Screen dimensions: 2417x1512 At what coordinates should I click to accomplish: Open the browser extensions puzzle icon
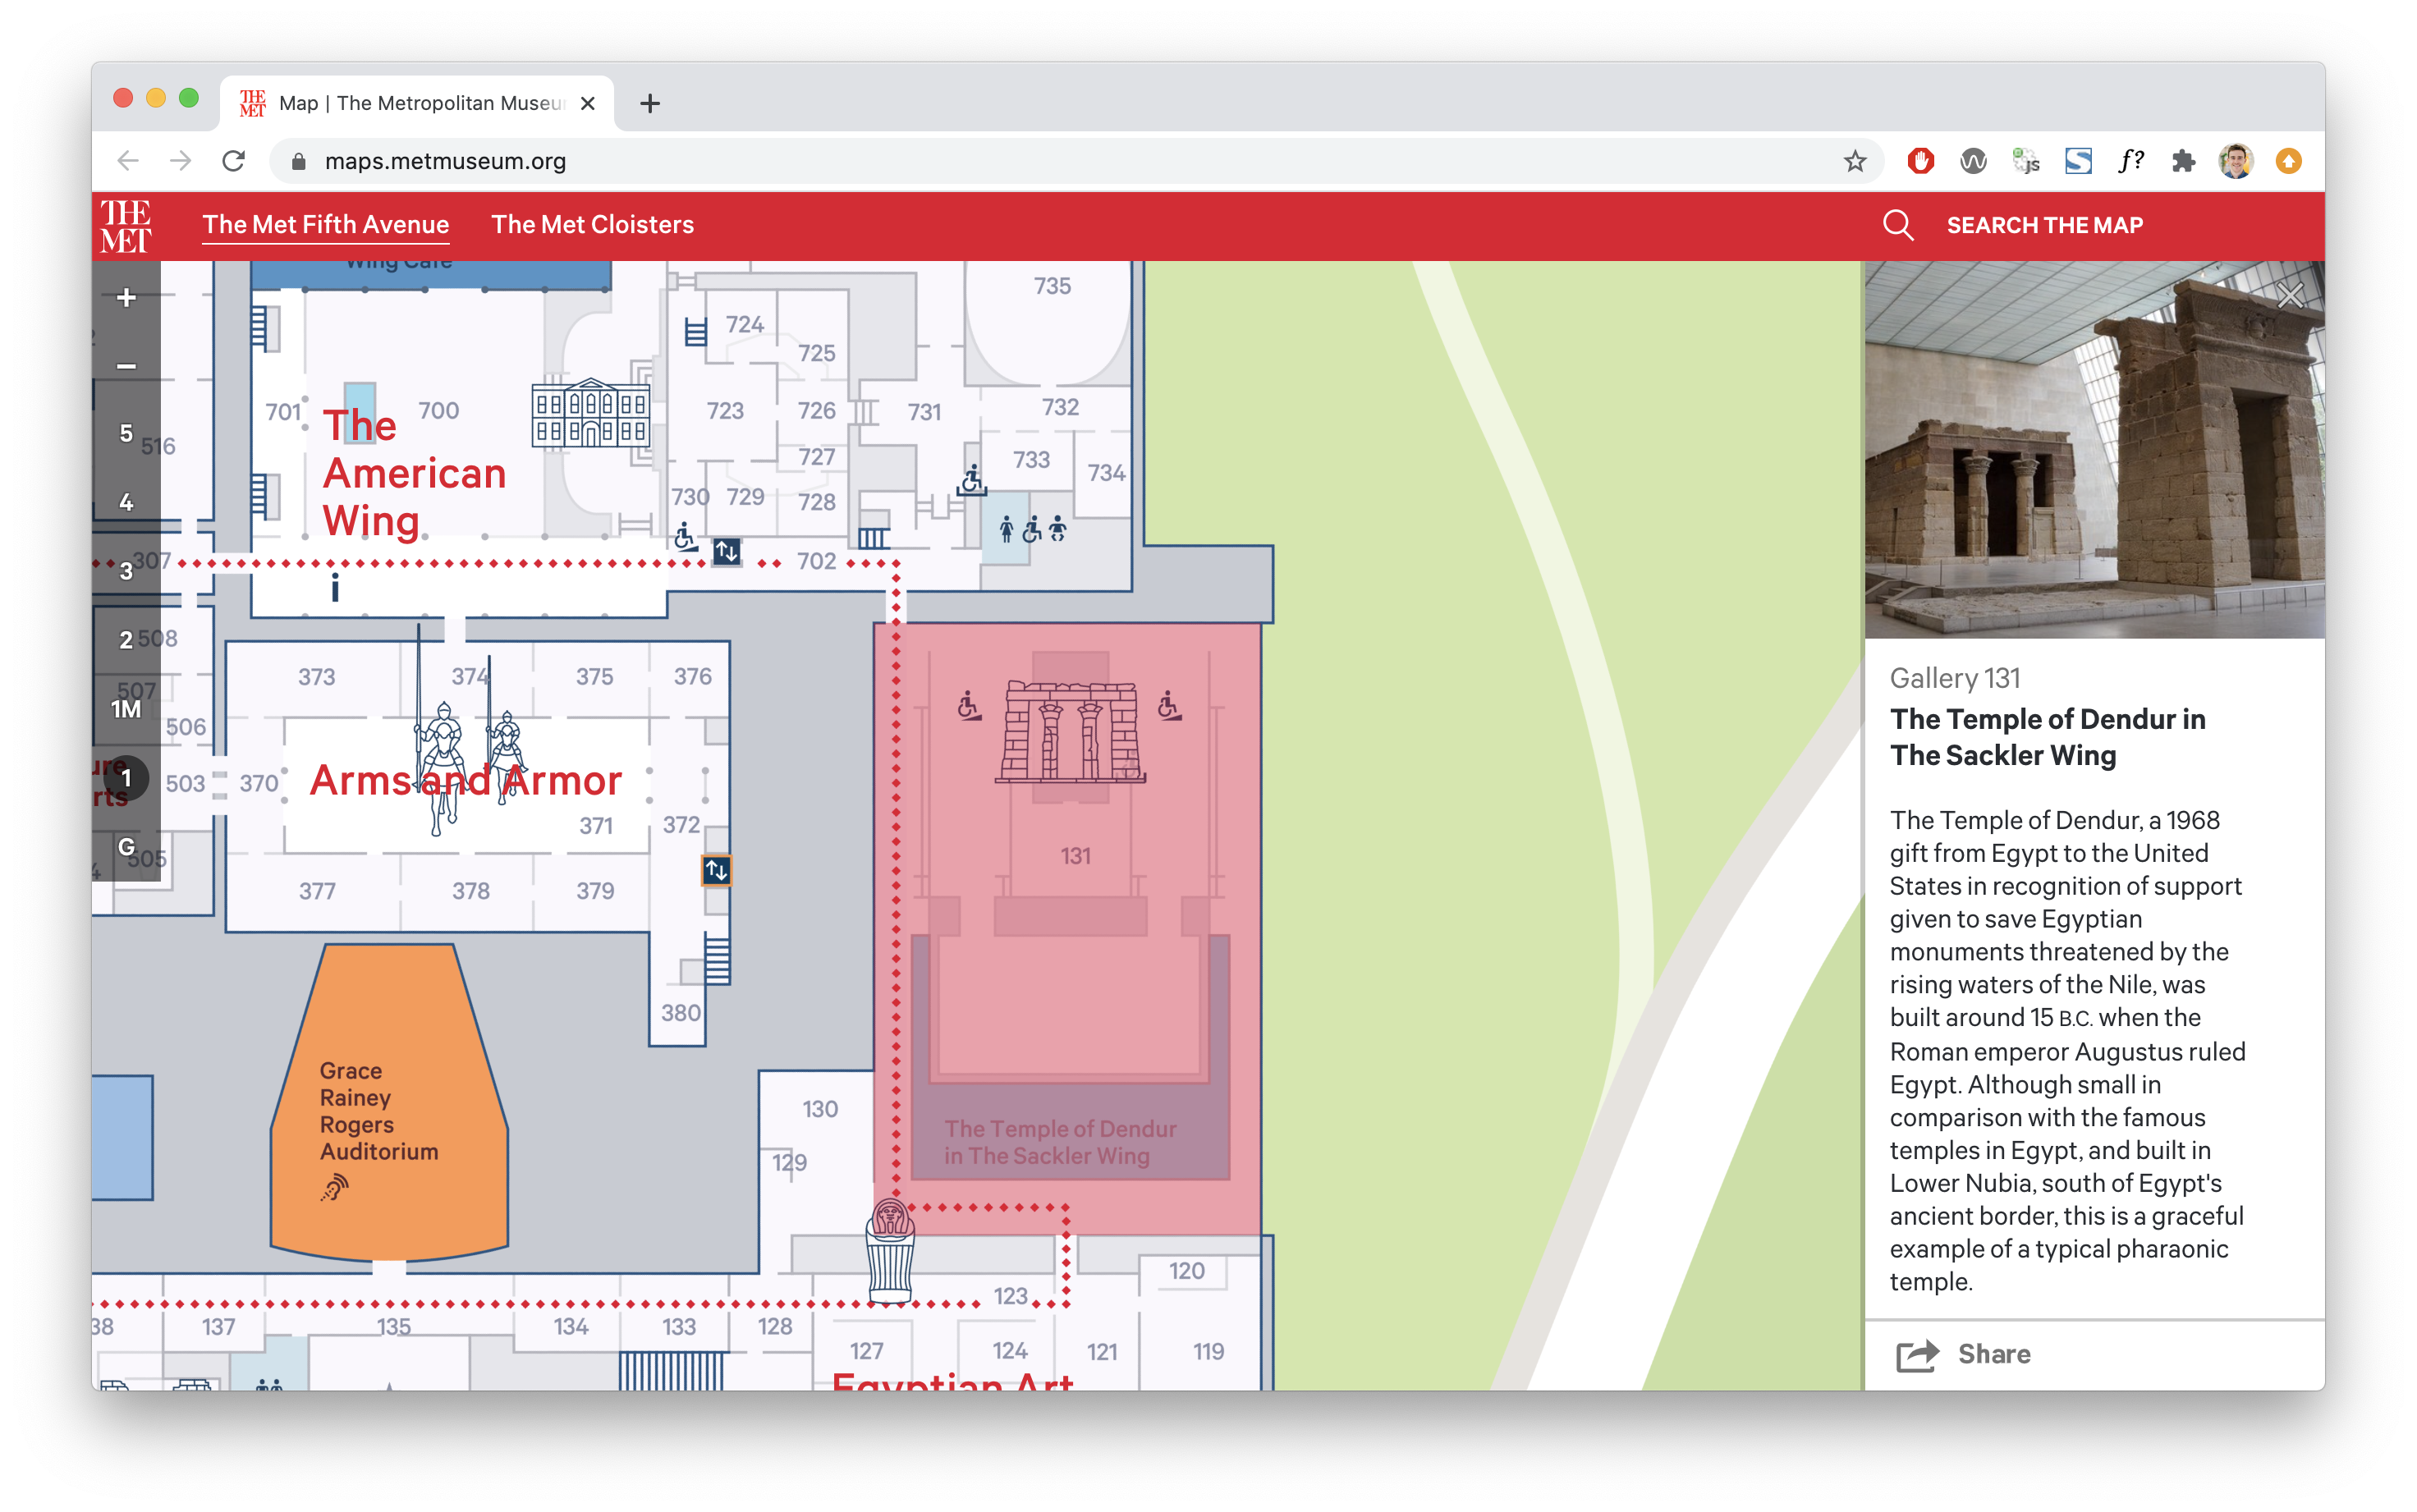tap(2183, 161)
